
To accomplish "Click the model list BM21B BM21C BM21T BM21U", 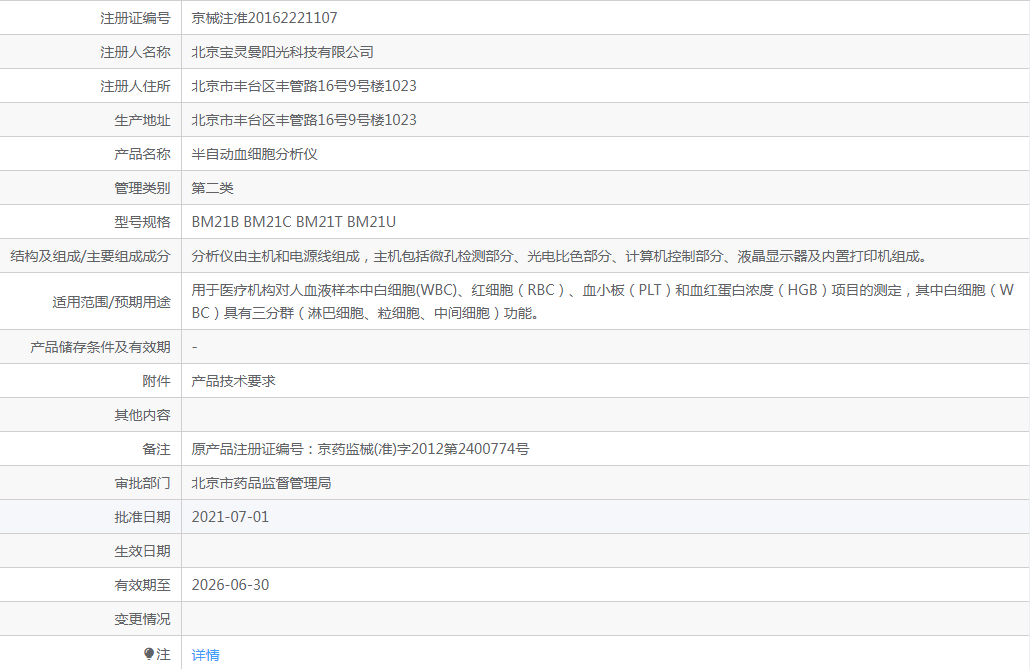I will click(x=294, y=222).
